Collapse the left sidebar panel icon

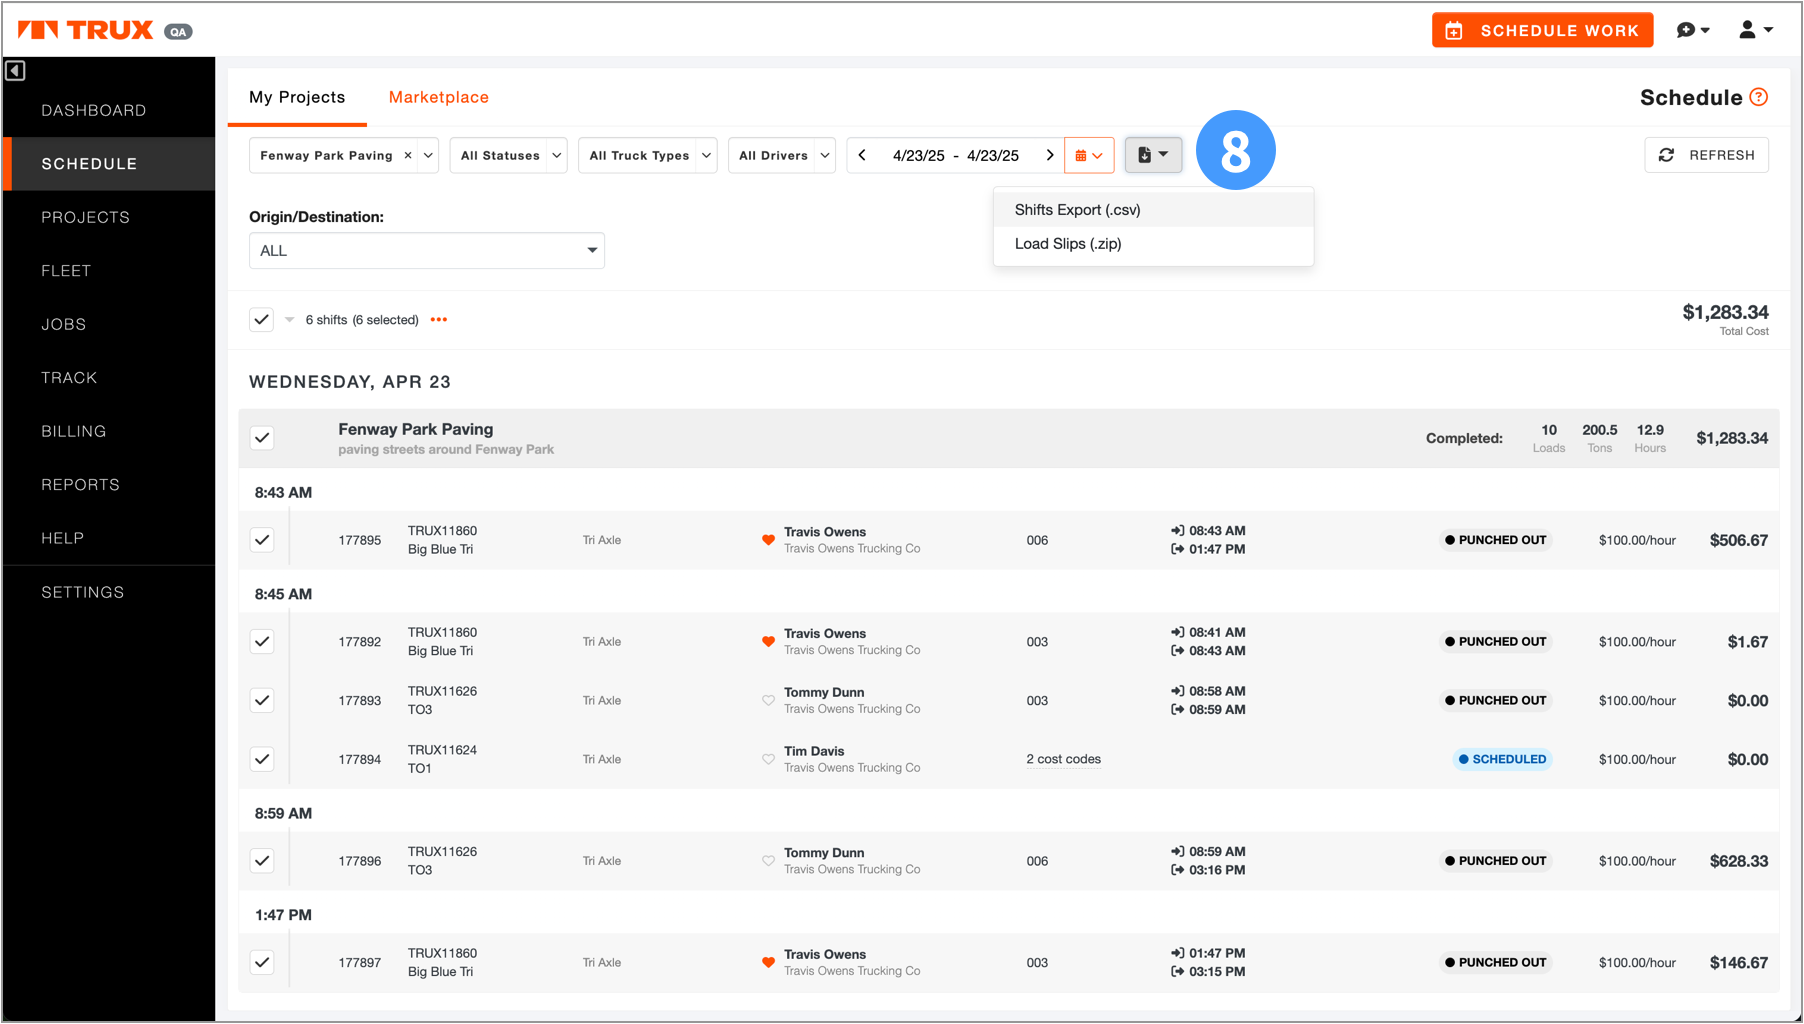[x=15, y=71]
